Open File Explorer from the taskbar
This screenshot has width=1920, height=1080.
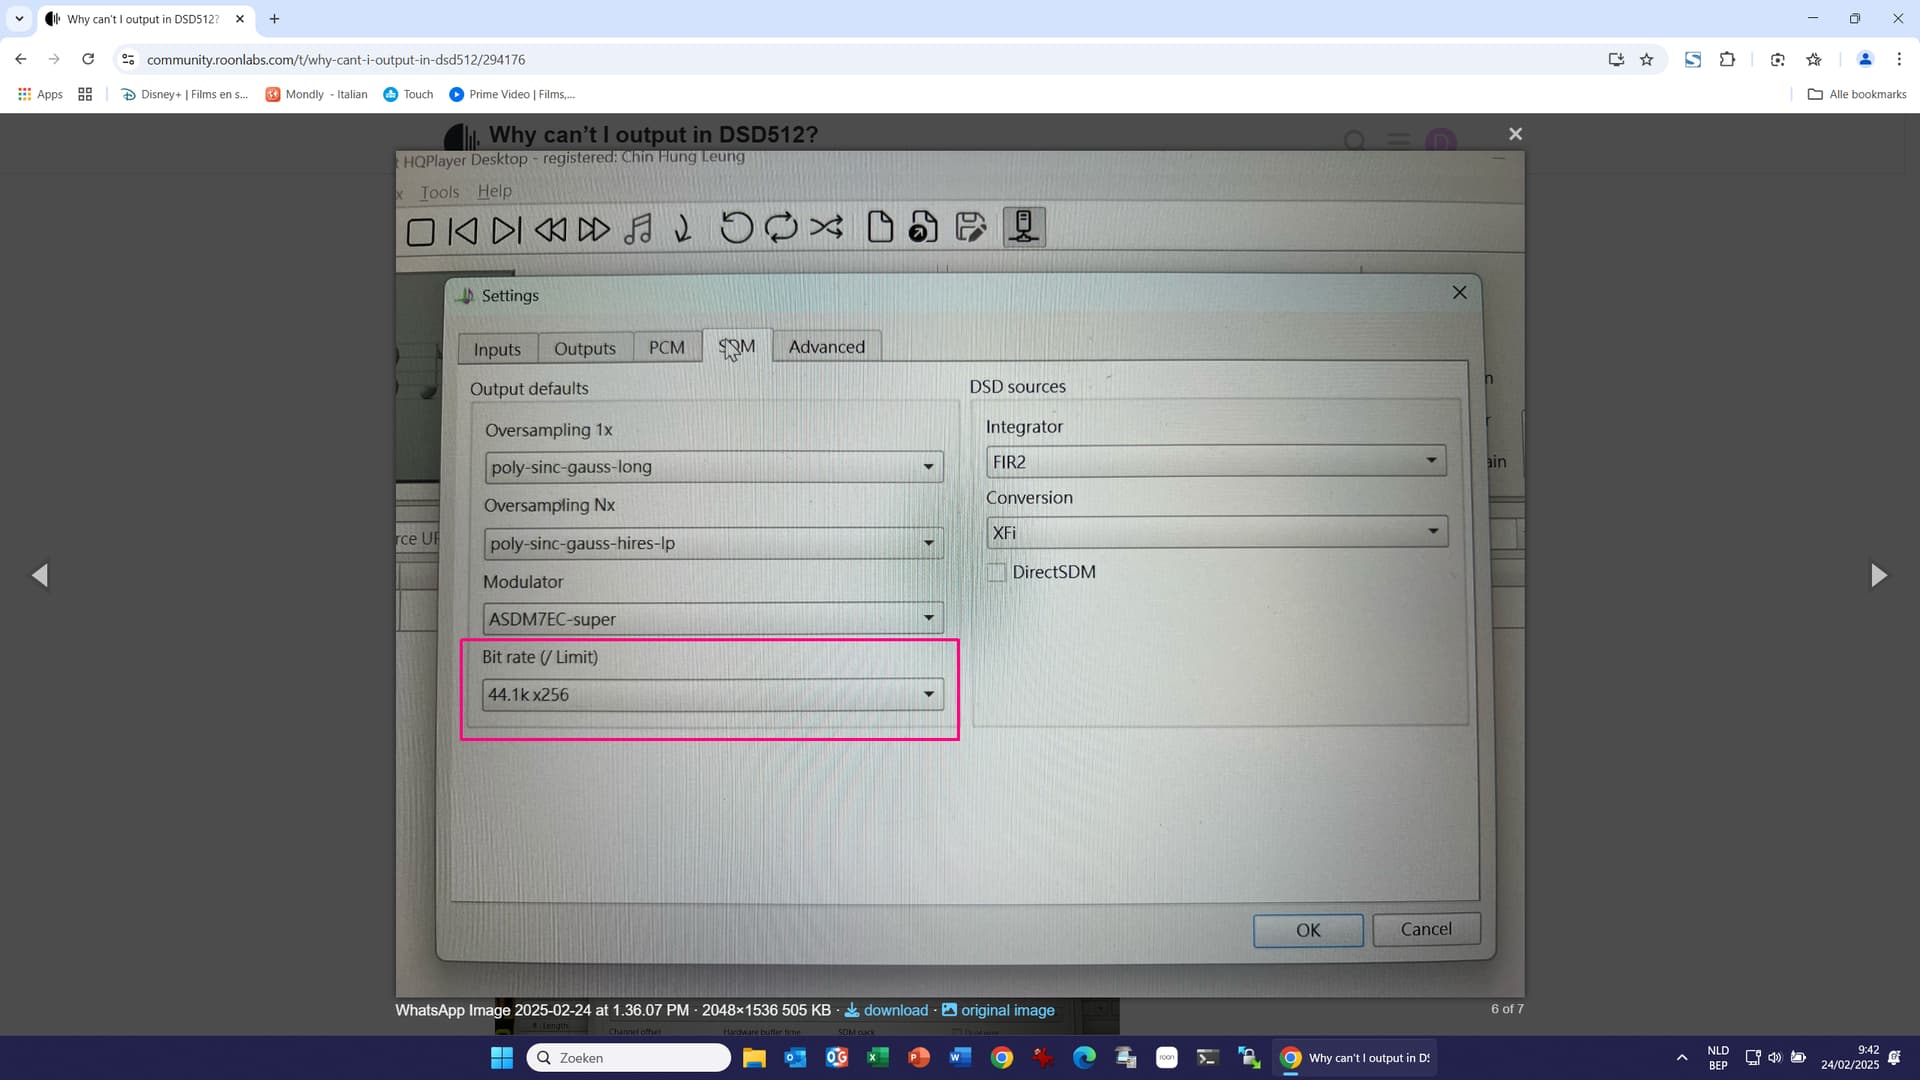pyautogui.click(x=754, y=1058)
